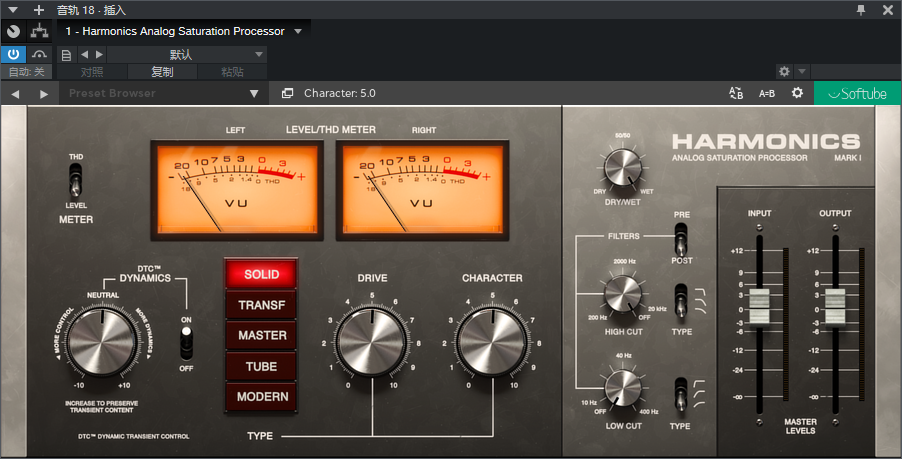Flip the filters PRE/POST switch
The width and height of the screenshot is (902, 459).
pyautogui.click(x=682, y=238)
